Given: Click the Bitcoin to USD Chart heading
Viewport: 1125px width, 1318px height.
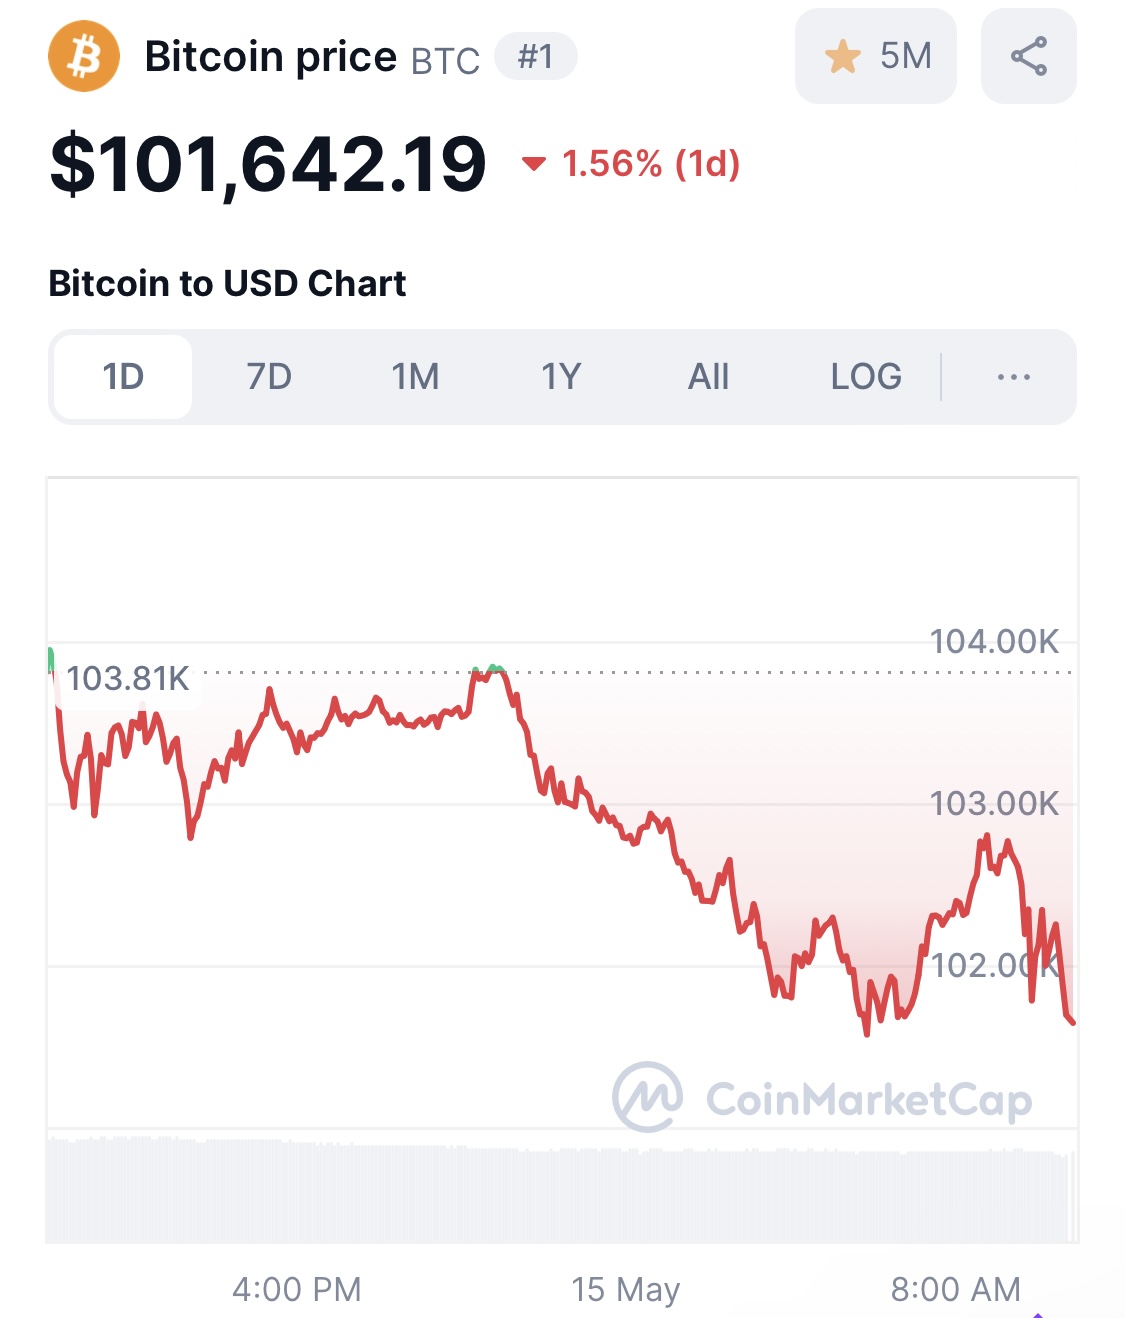Looking at the screenshot, I should click(227, 284).
